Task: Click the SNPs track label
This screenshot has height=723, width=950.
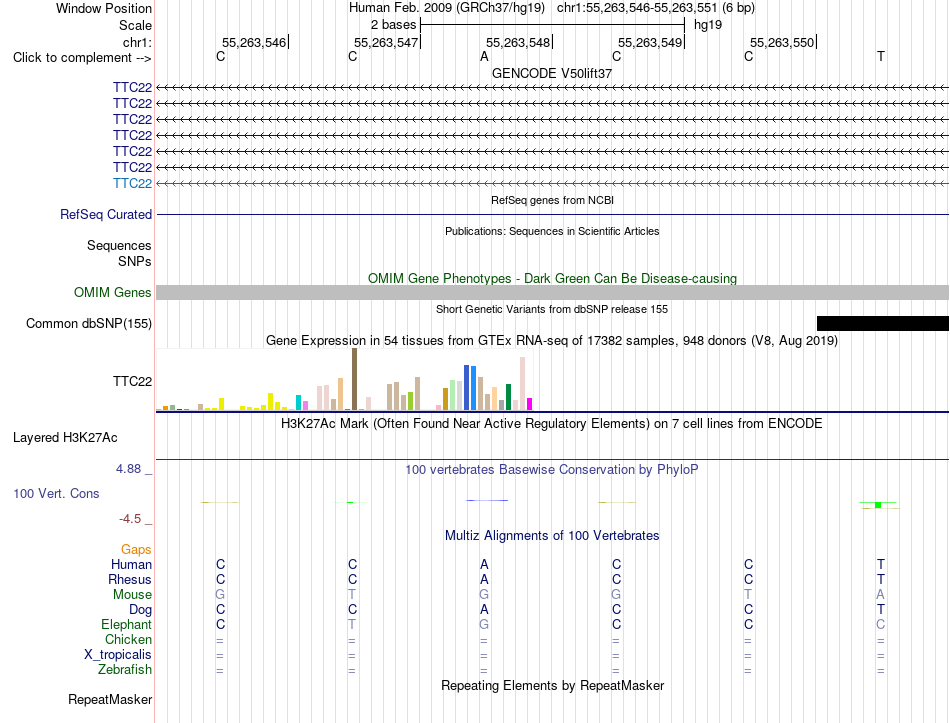Action: 135,261
